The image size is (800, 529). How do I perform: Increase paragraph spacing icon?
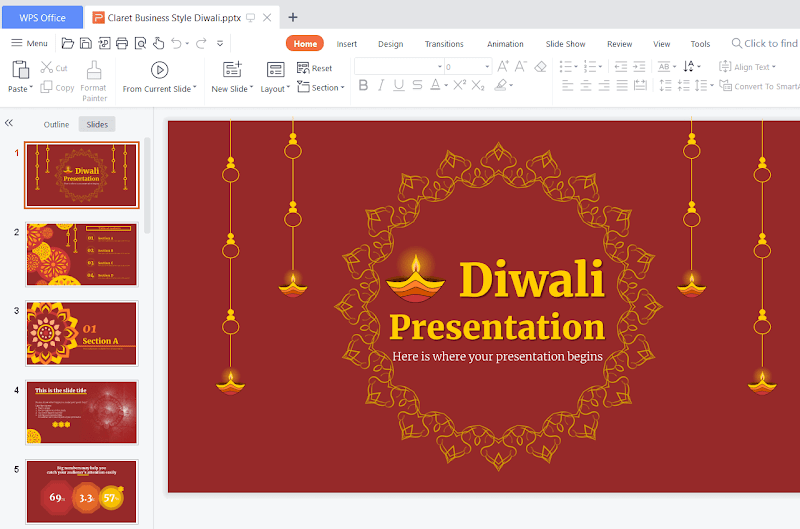(x=665, y=85)
